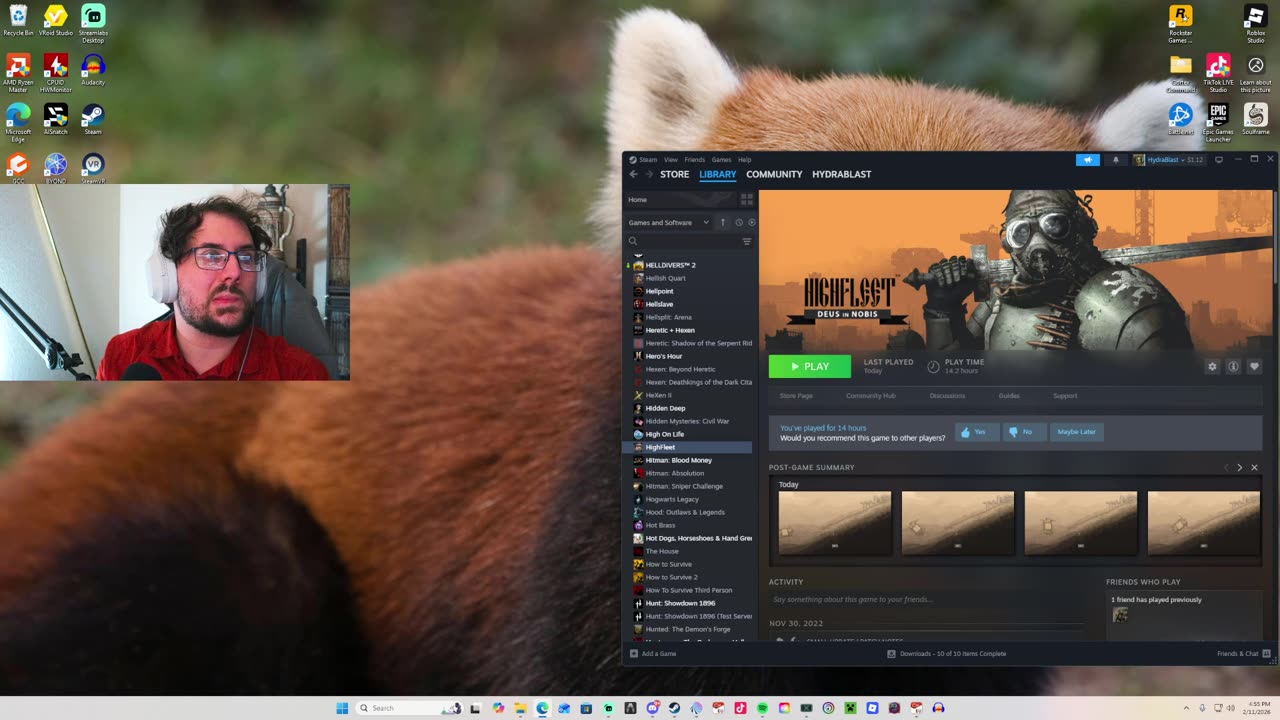
Task: Open the Help menu
Action: point(744,160)
